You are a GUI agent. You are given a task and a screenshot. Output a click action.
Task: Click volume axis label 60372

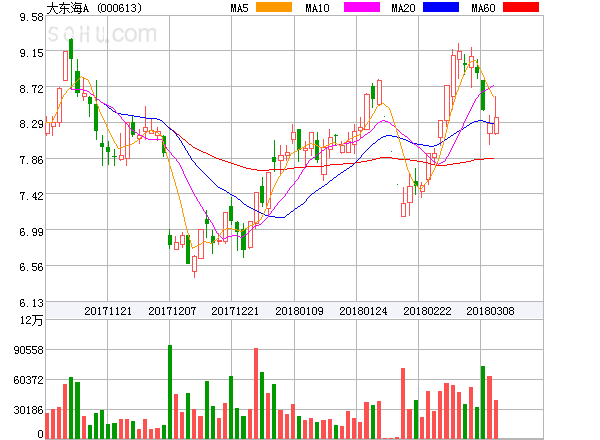[x=29, y=380]
